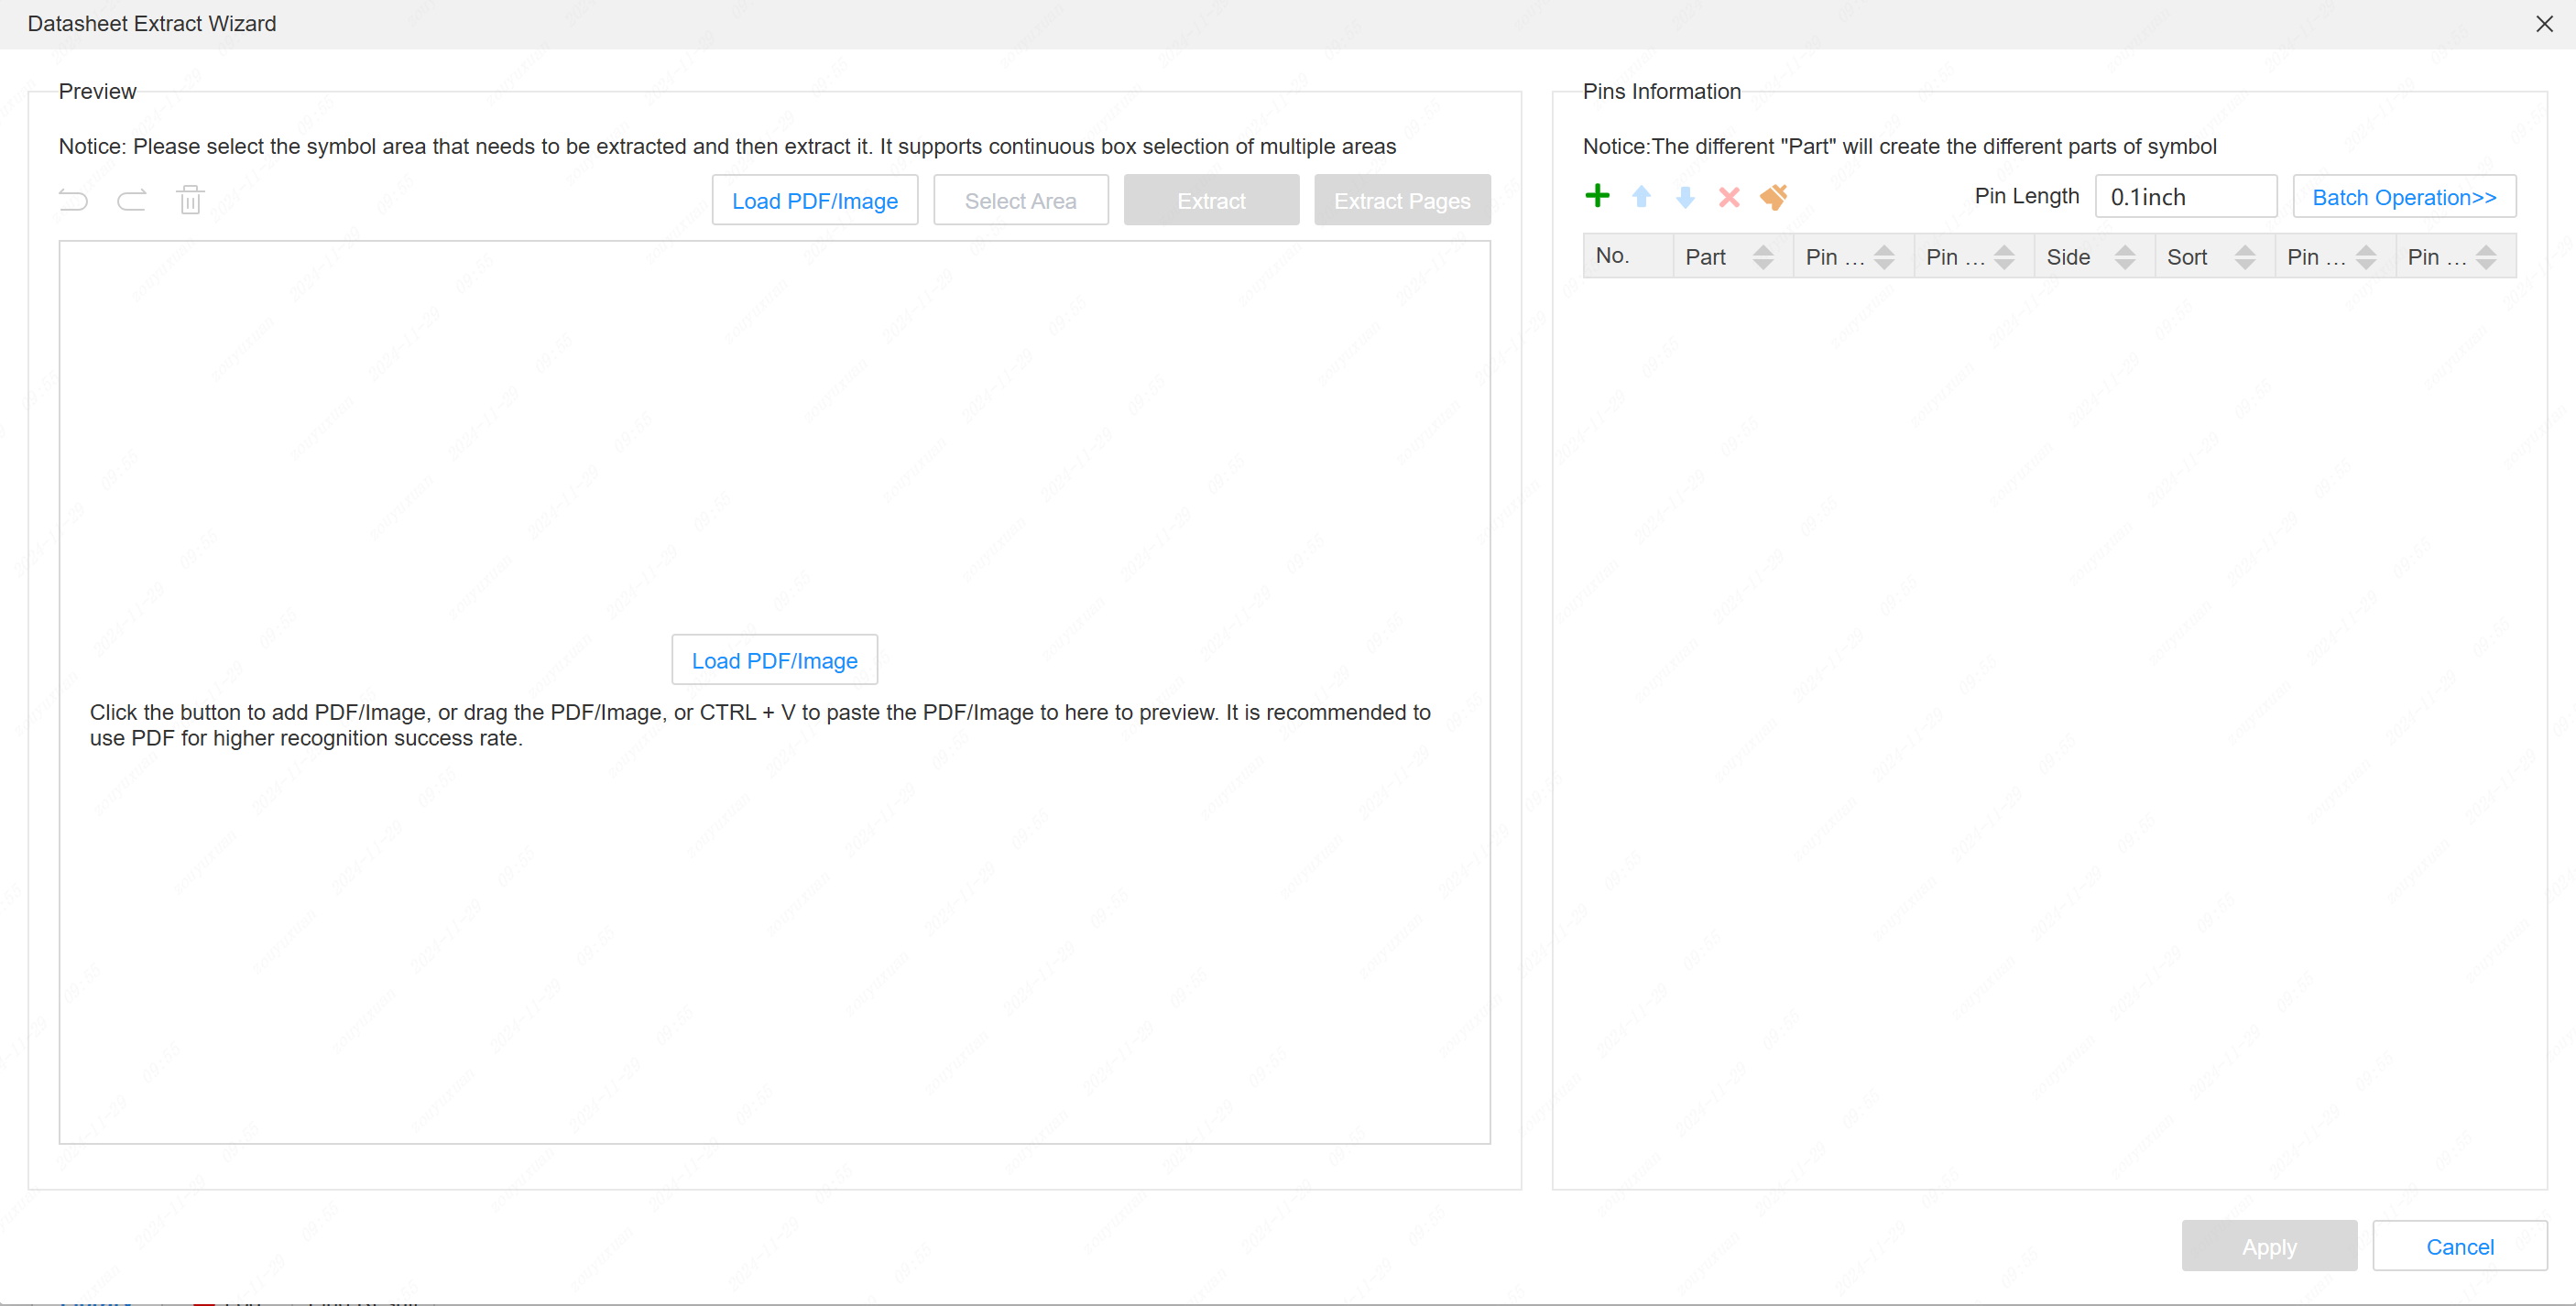Close the Datasheet Extract Wizard
This screenshot has height=1306, width=2576.
(2544, 24)
